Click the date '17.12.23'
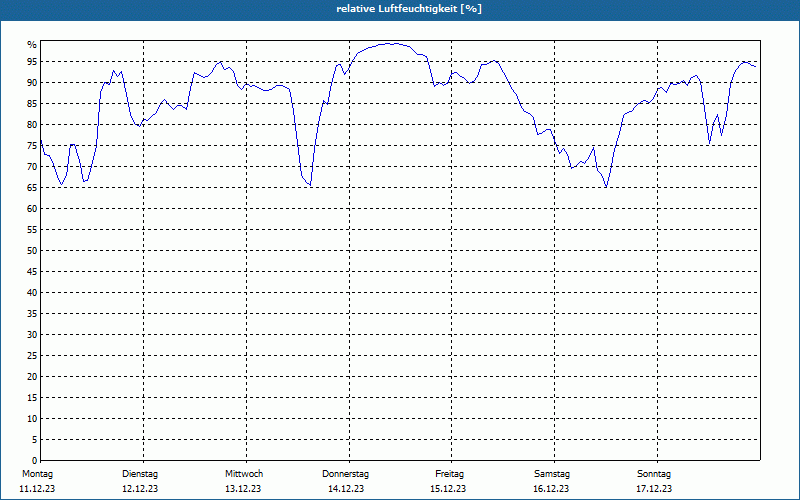The height and width of the screenshot is (500, 800). tap(654, 489)
